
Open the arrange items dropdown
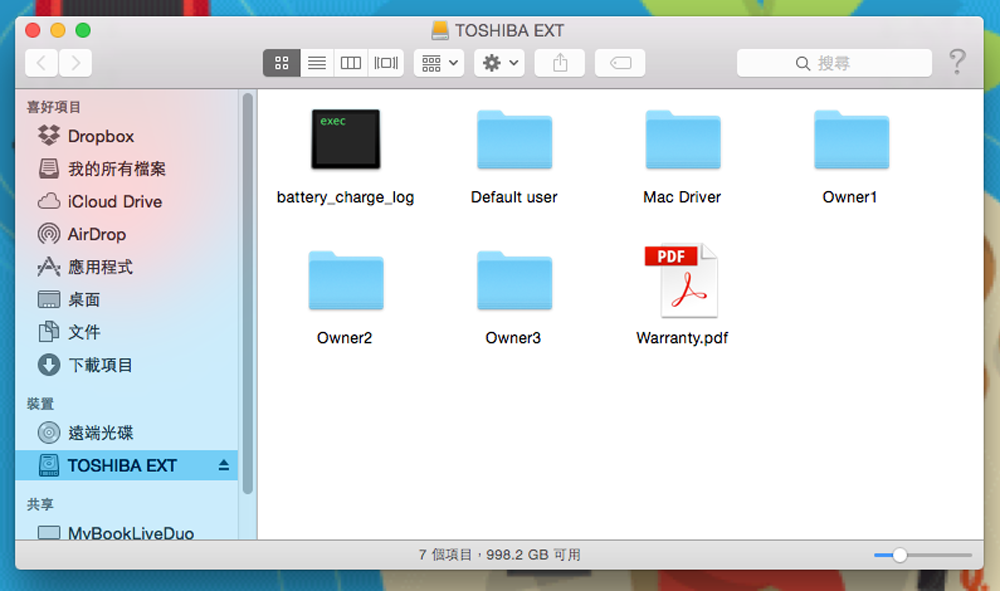pos(438,63)
